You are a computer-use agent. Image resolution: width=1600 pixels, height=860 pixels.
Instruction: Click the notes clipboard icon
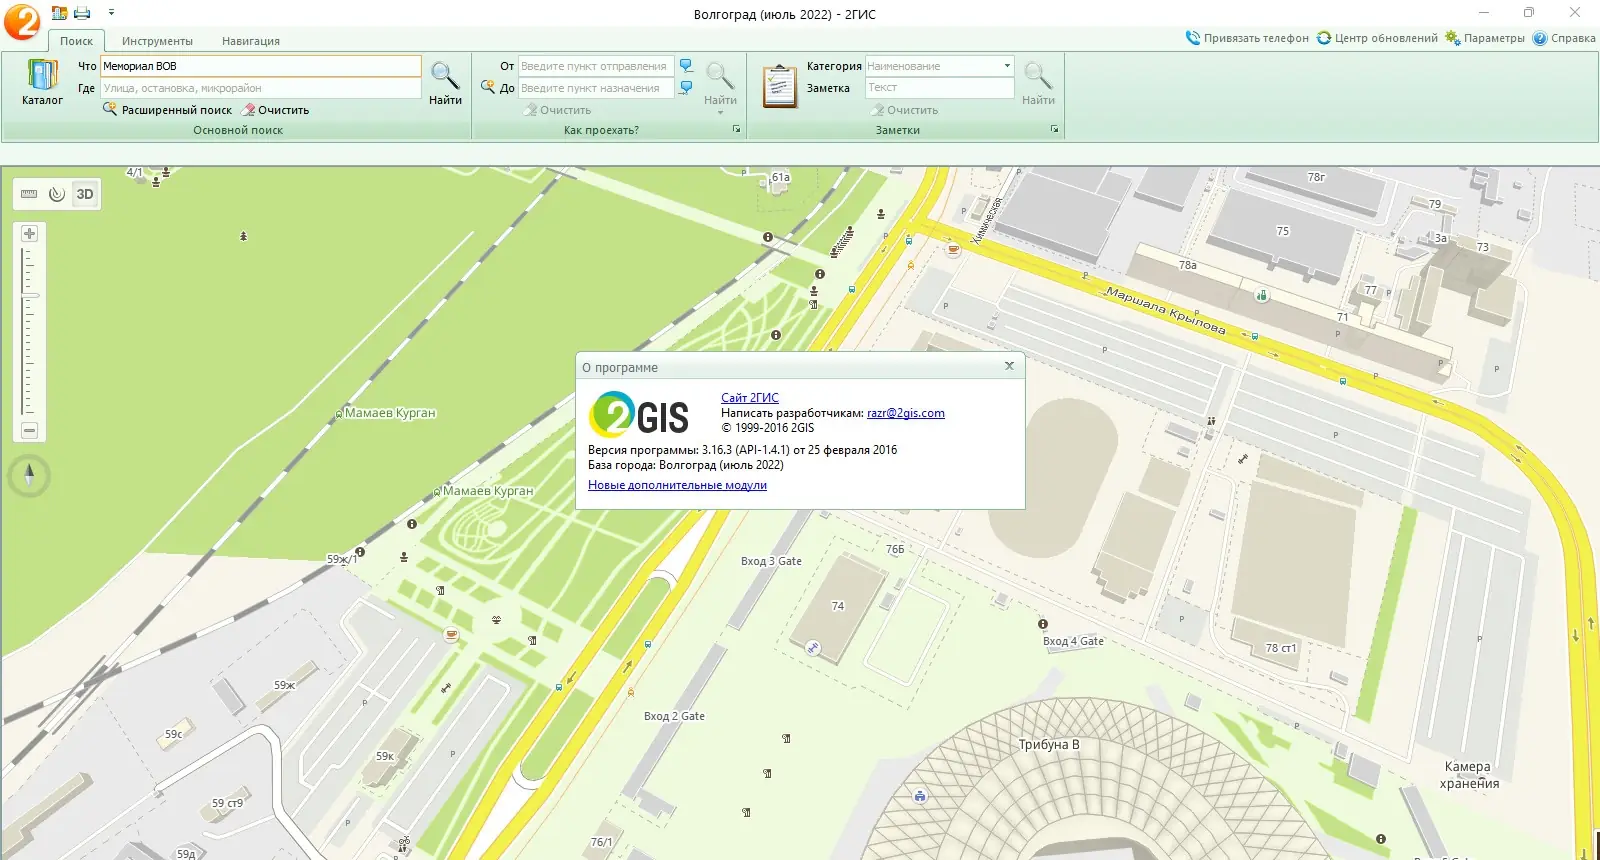[x=779, y=85]
